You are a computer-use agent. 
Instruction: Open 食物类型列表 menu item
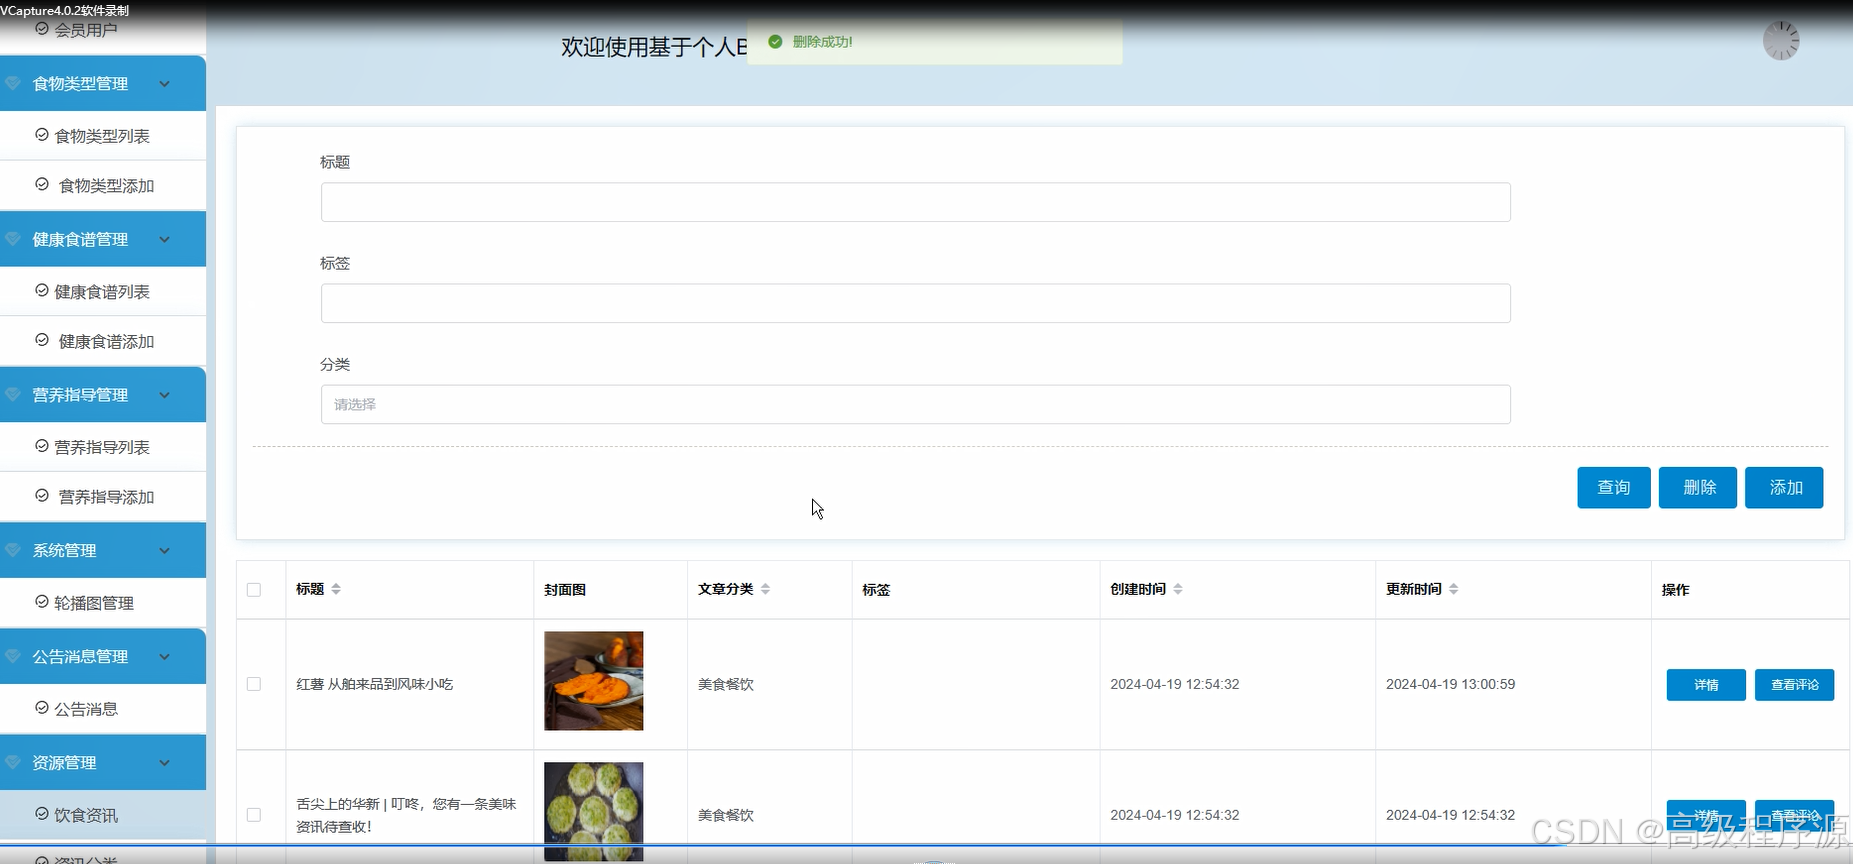click(x=103, y=135)
